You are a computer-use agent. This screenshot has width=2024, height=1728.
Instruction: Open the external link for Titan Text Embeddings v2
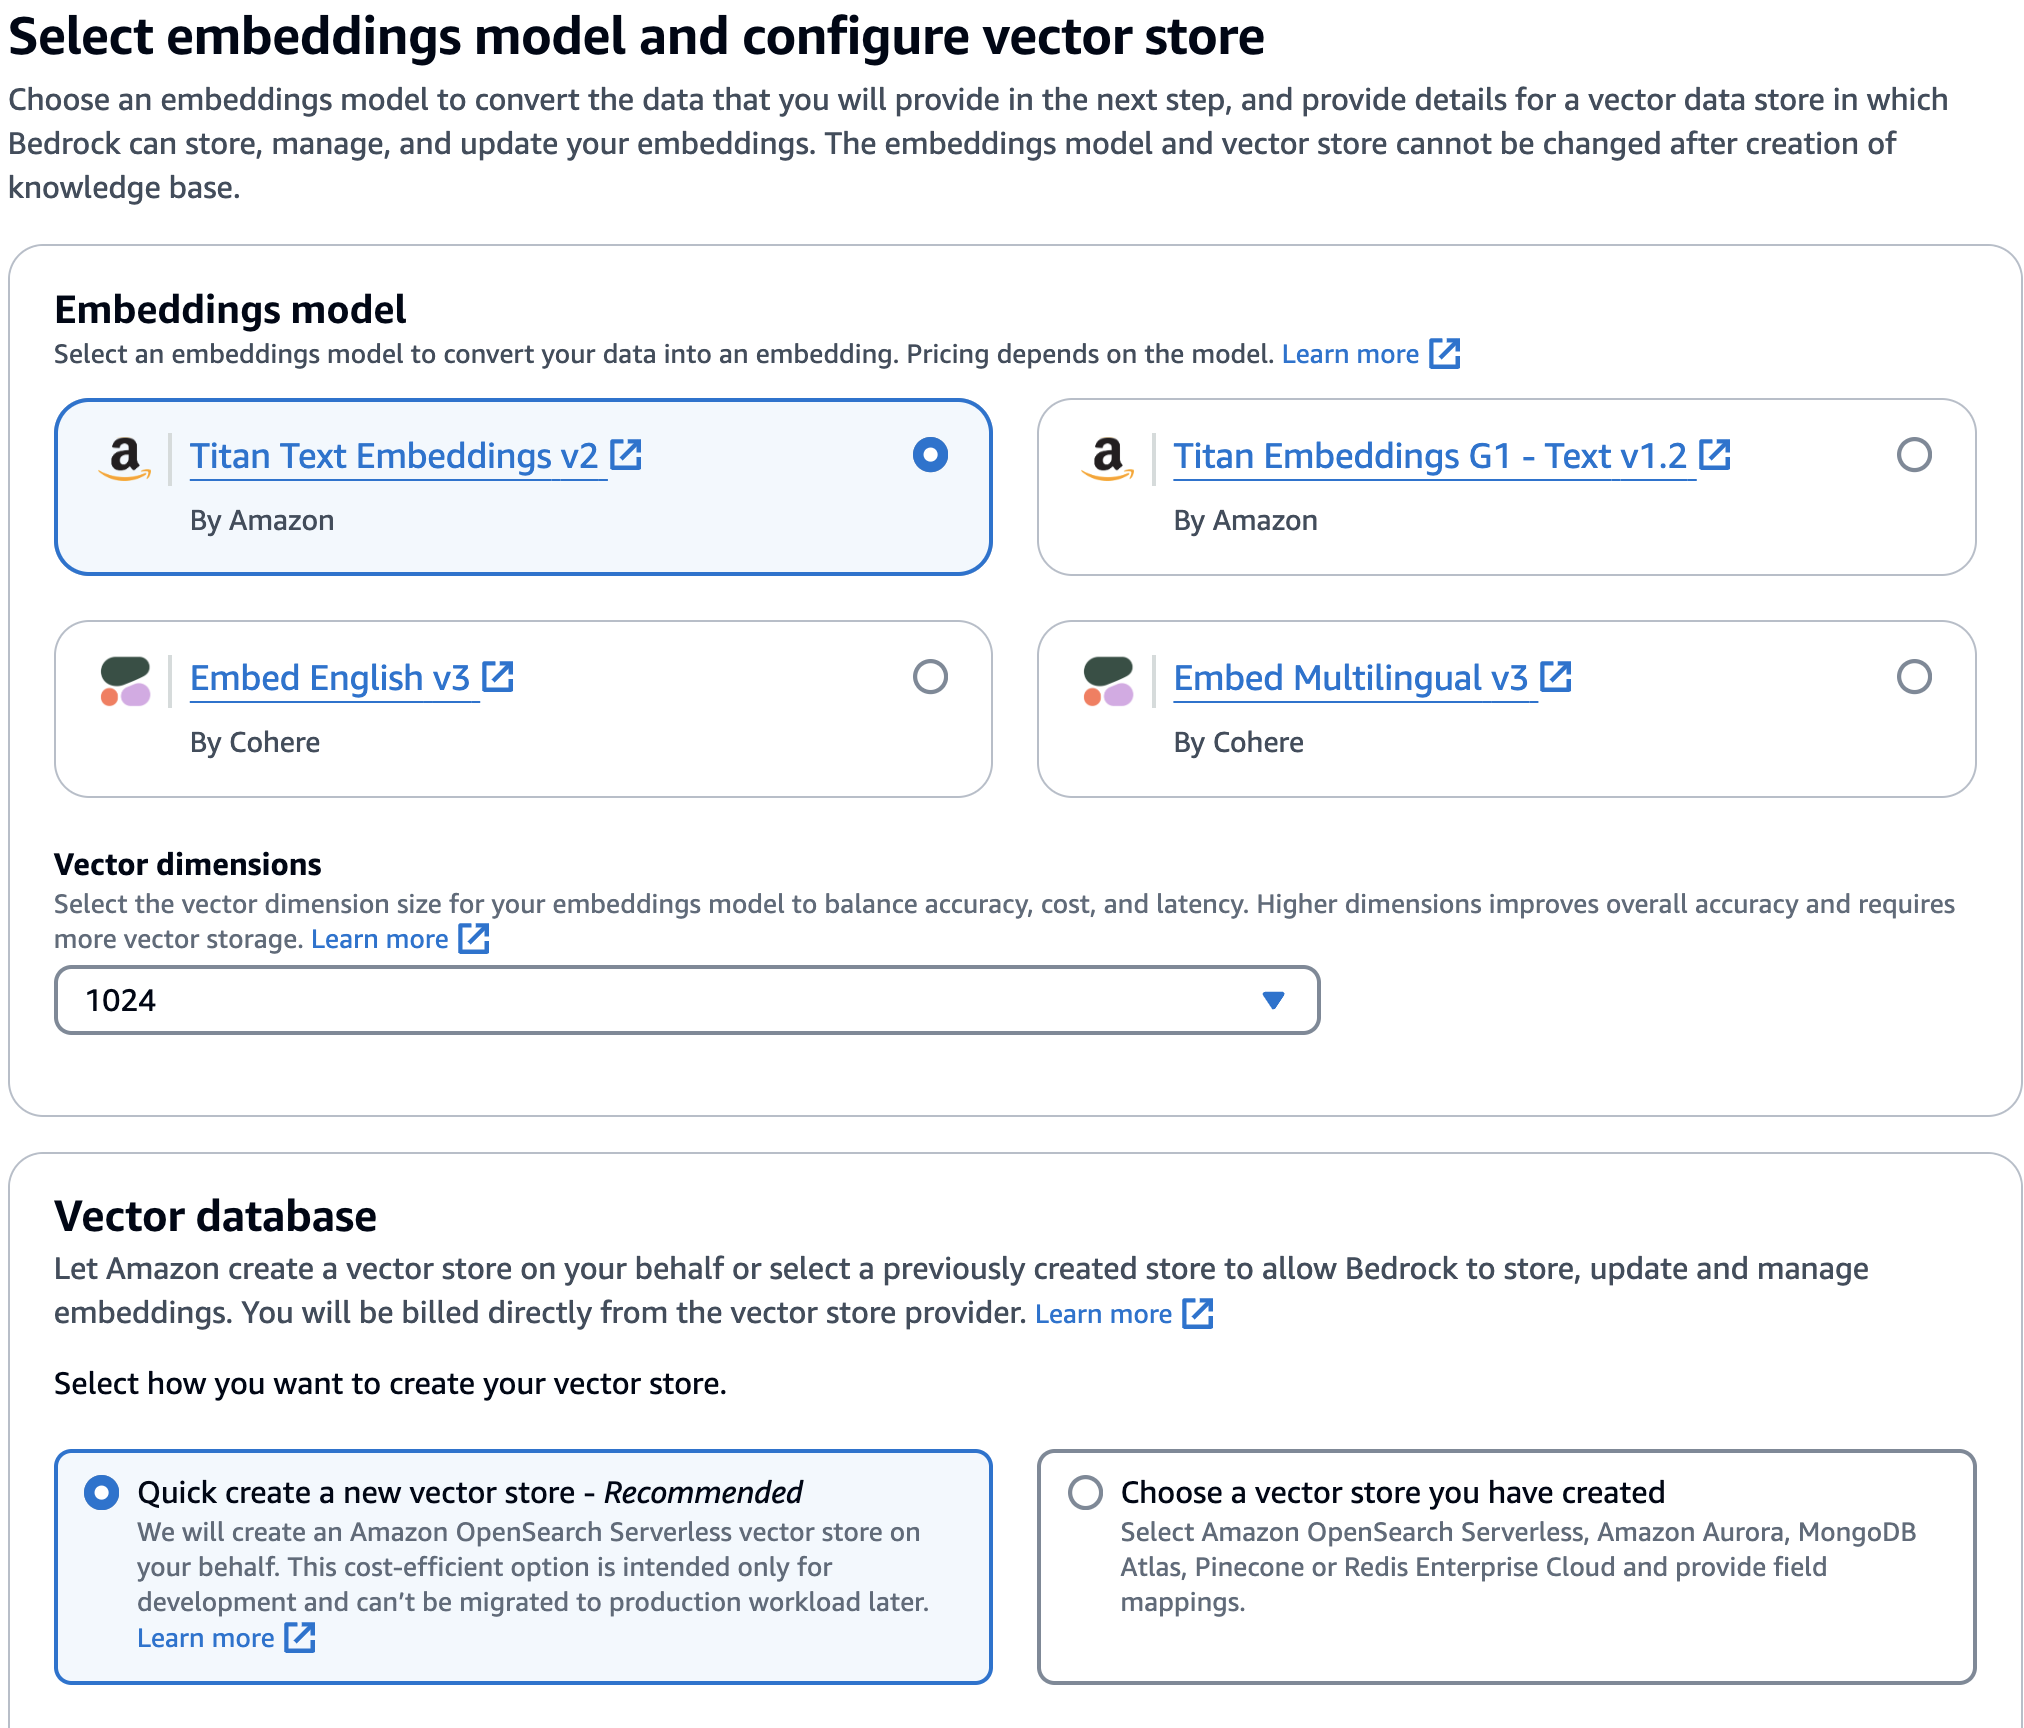click(x=628, y=453)
